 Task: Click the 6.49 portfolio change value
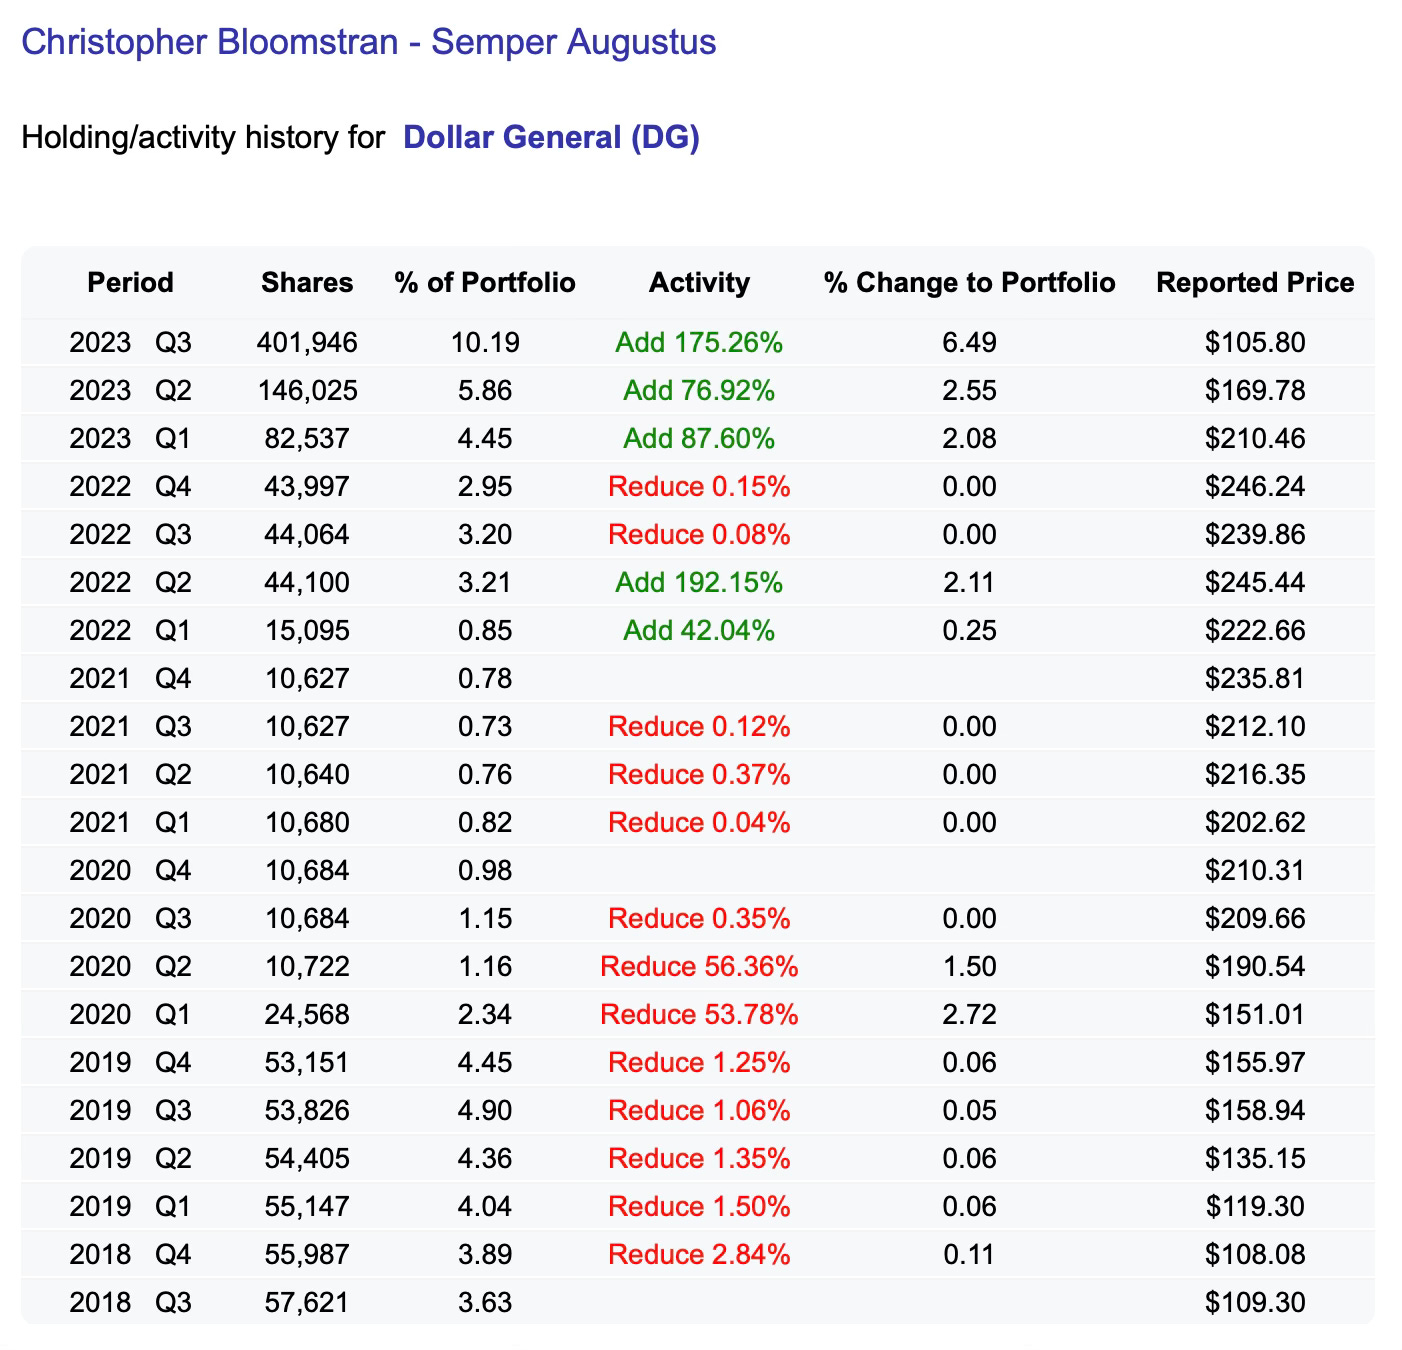click(969, 343)
